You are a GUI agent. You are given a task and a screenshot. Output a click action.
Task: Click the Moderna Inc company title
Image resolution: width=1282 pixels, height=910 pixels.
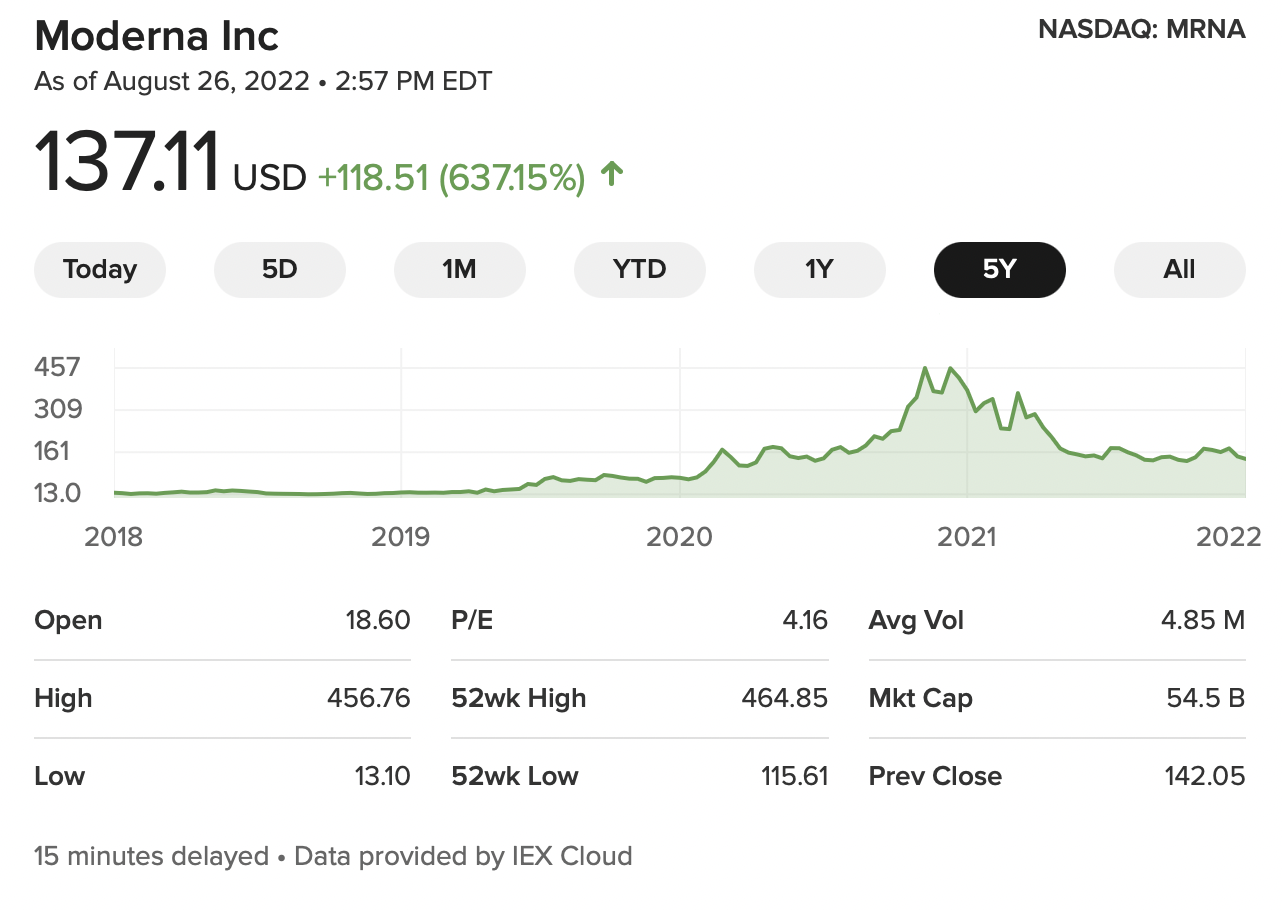(157, 37)
